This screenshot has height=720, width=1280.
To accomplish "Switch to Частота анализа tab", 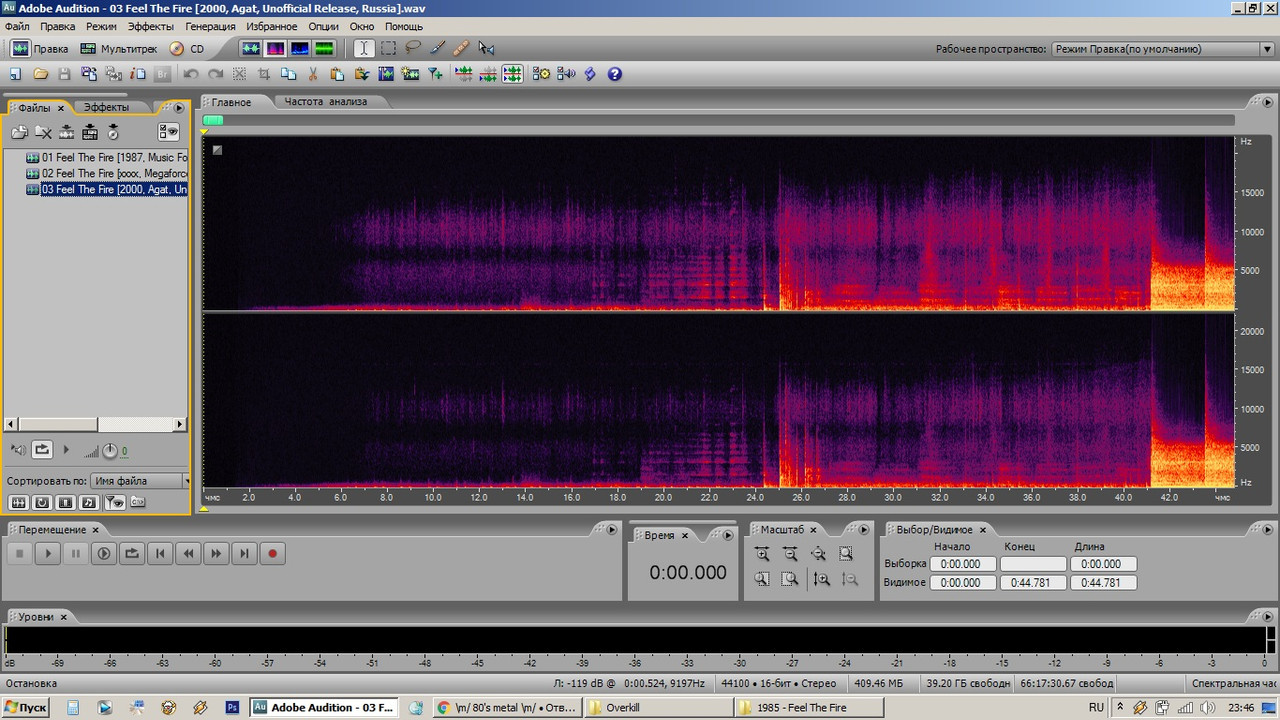I will pyautogui.click(x=326, y=102).
